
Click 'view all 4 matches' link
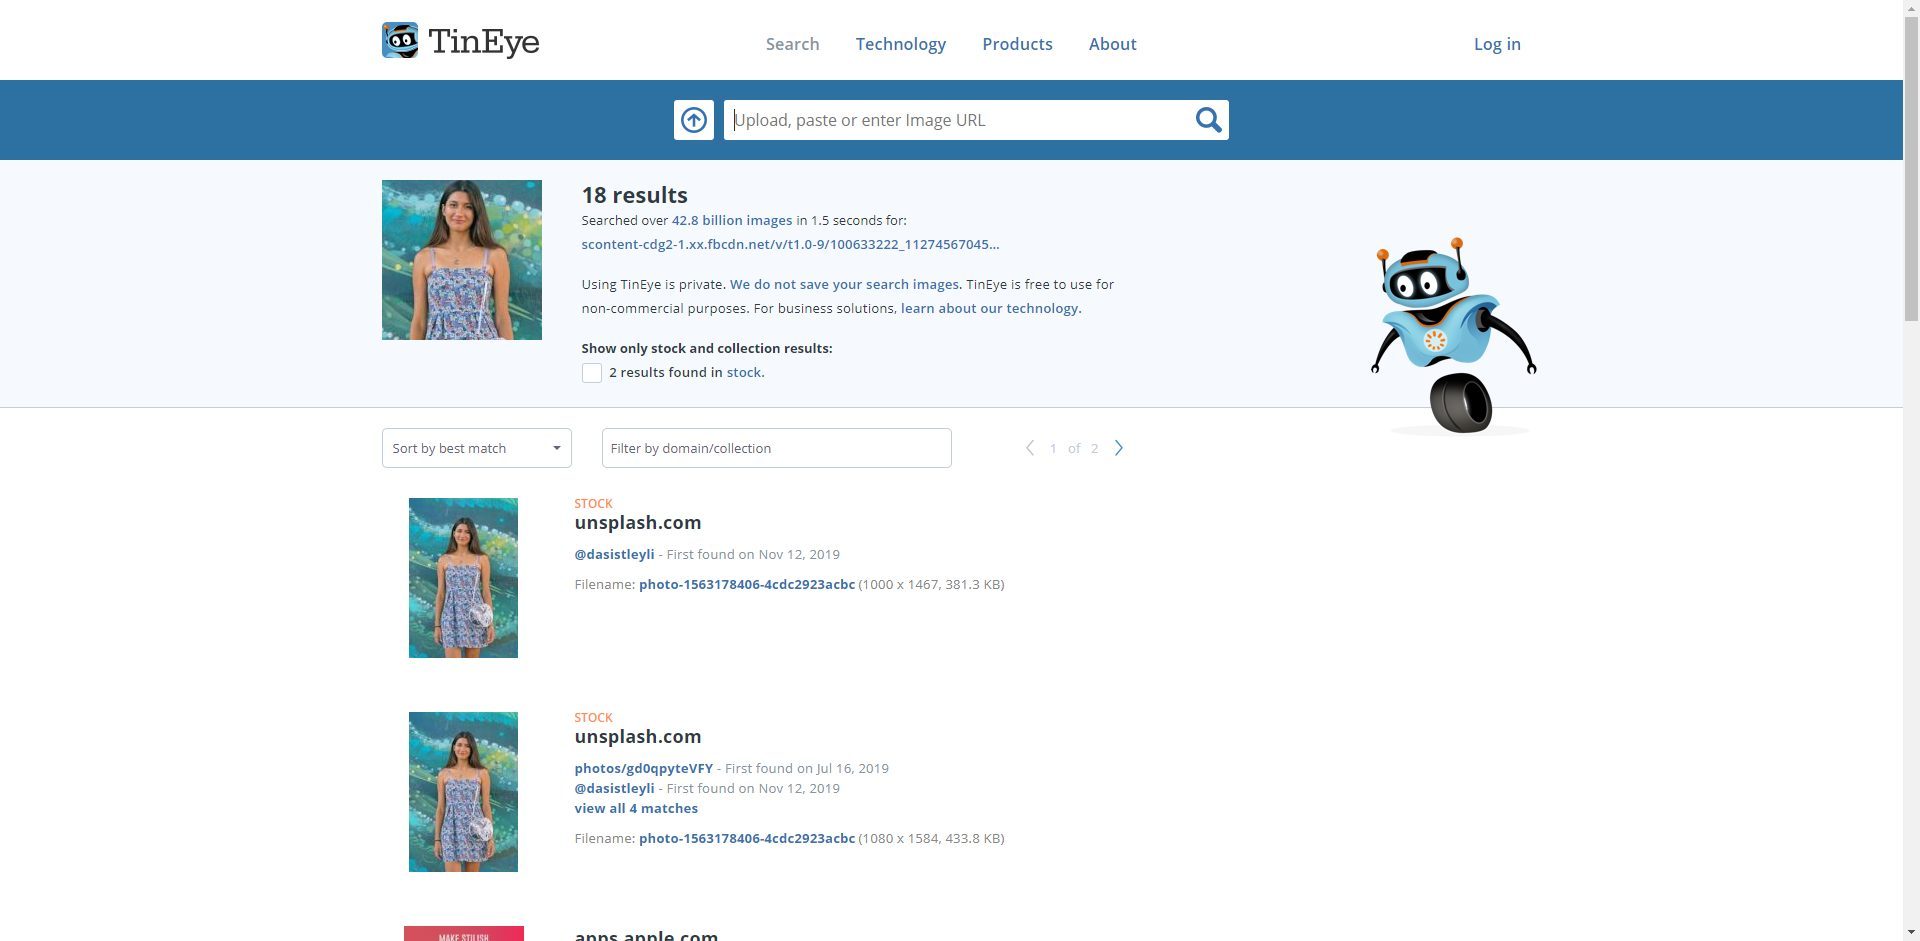(x=636, y=808)
